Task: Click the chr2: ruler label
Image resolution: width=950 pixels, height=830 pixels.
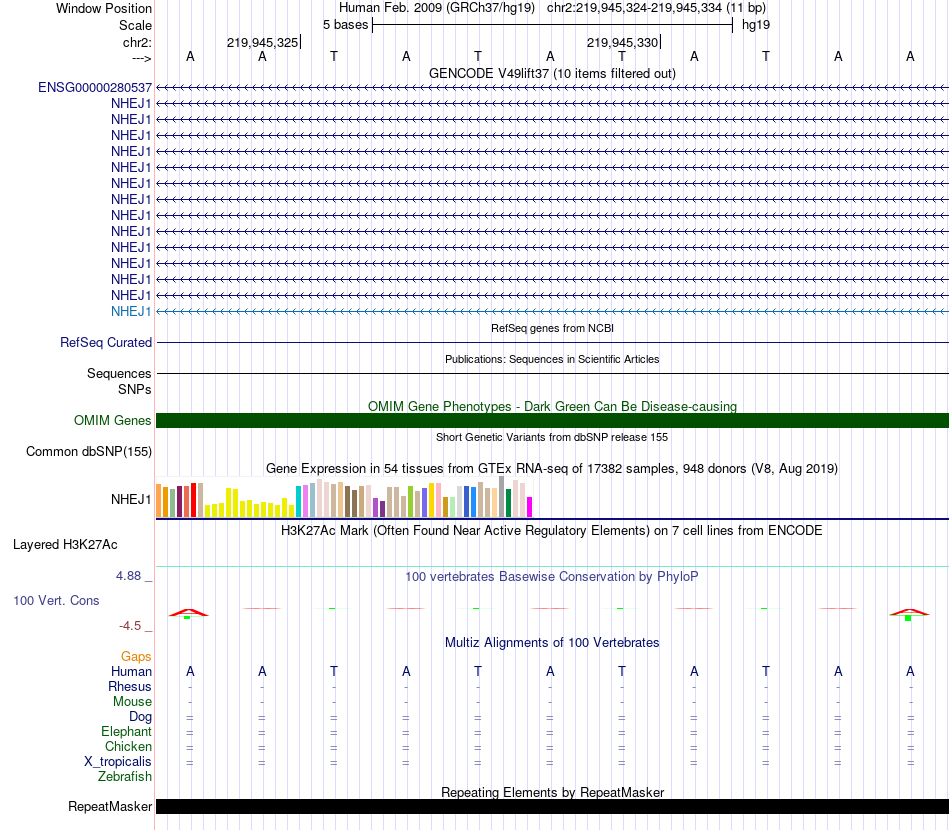Action: tap(137, 42)
